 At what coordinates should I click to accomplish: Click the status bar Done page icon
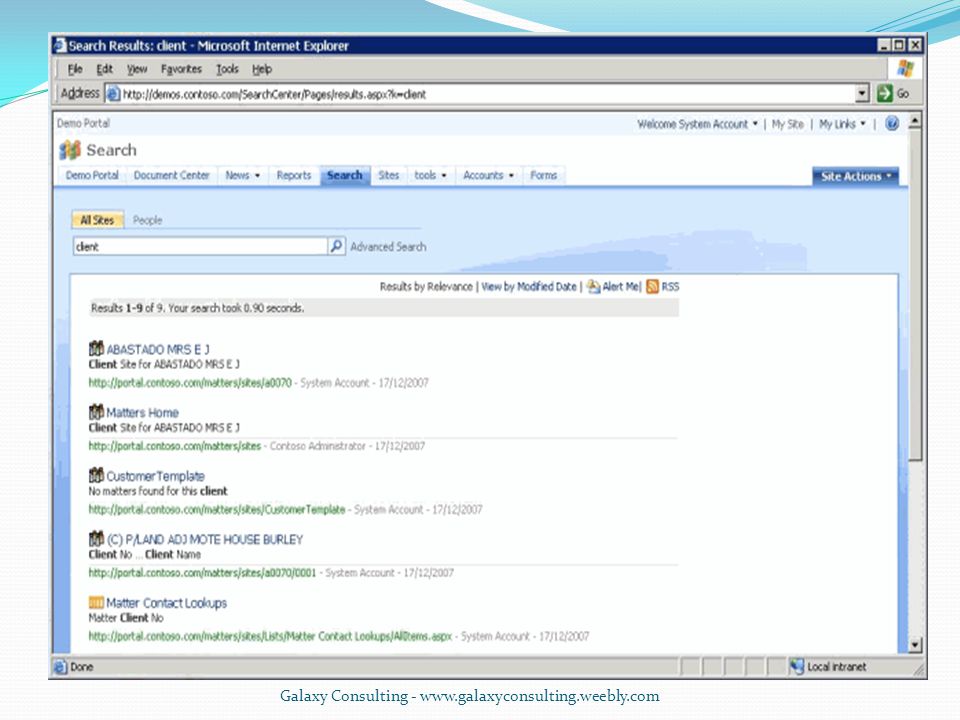(59, 667)
